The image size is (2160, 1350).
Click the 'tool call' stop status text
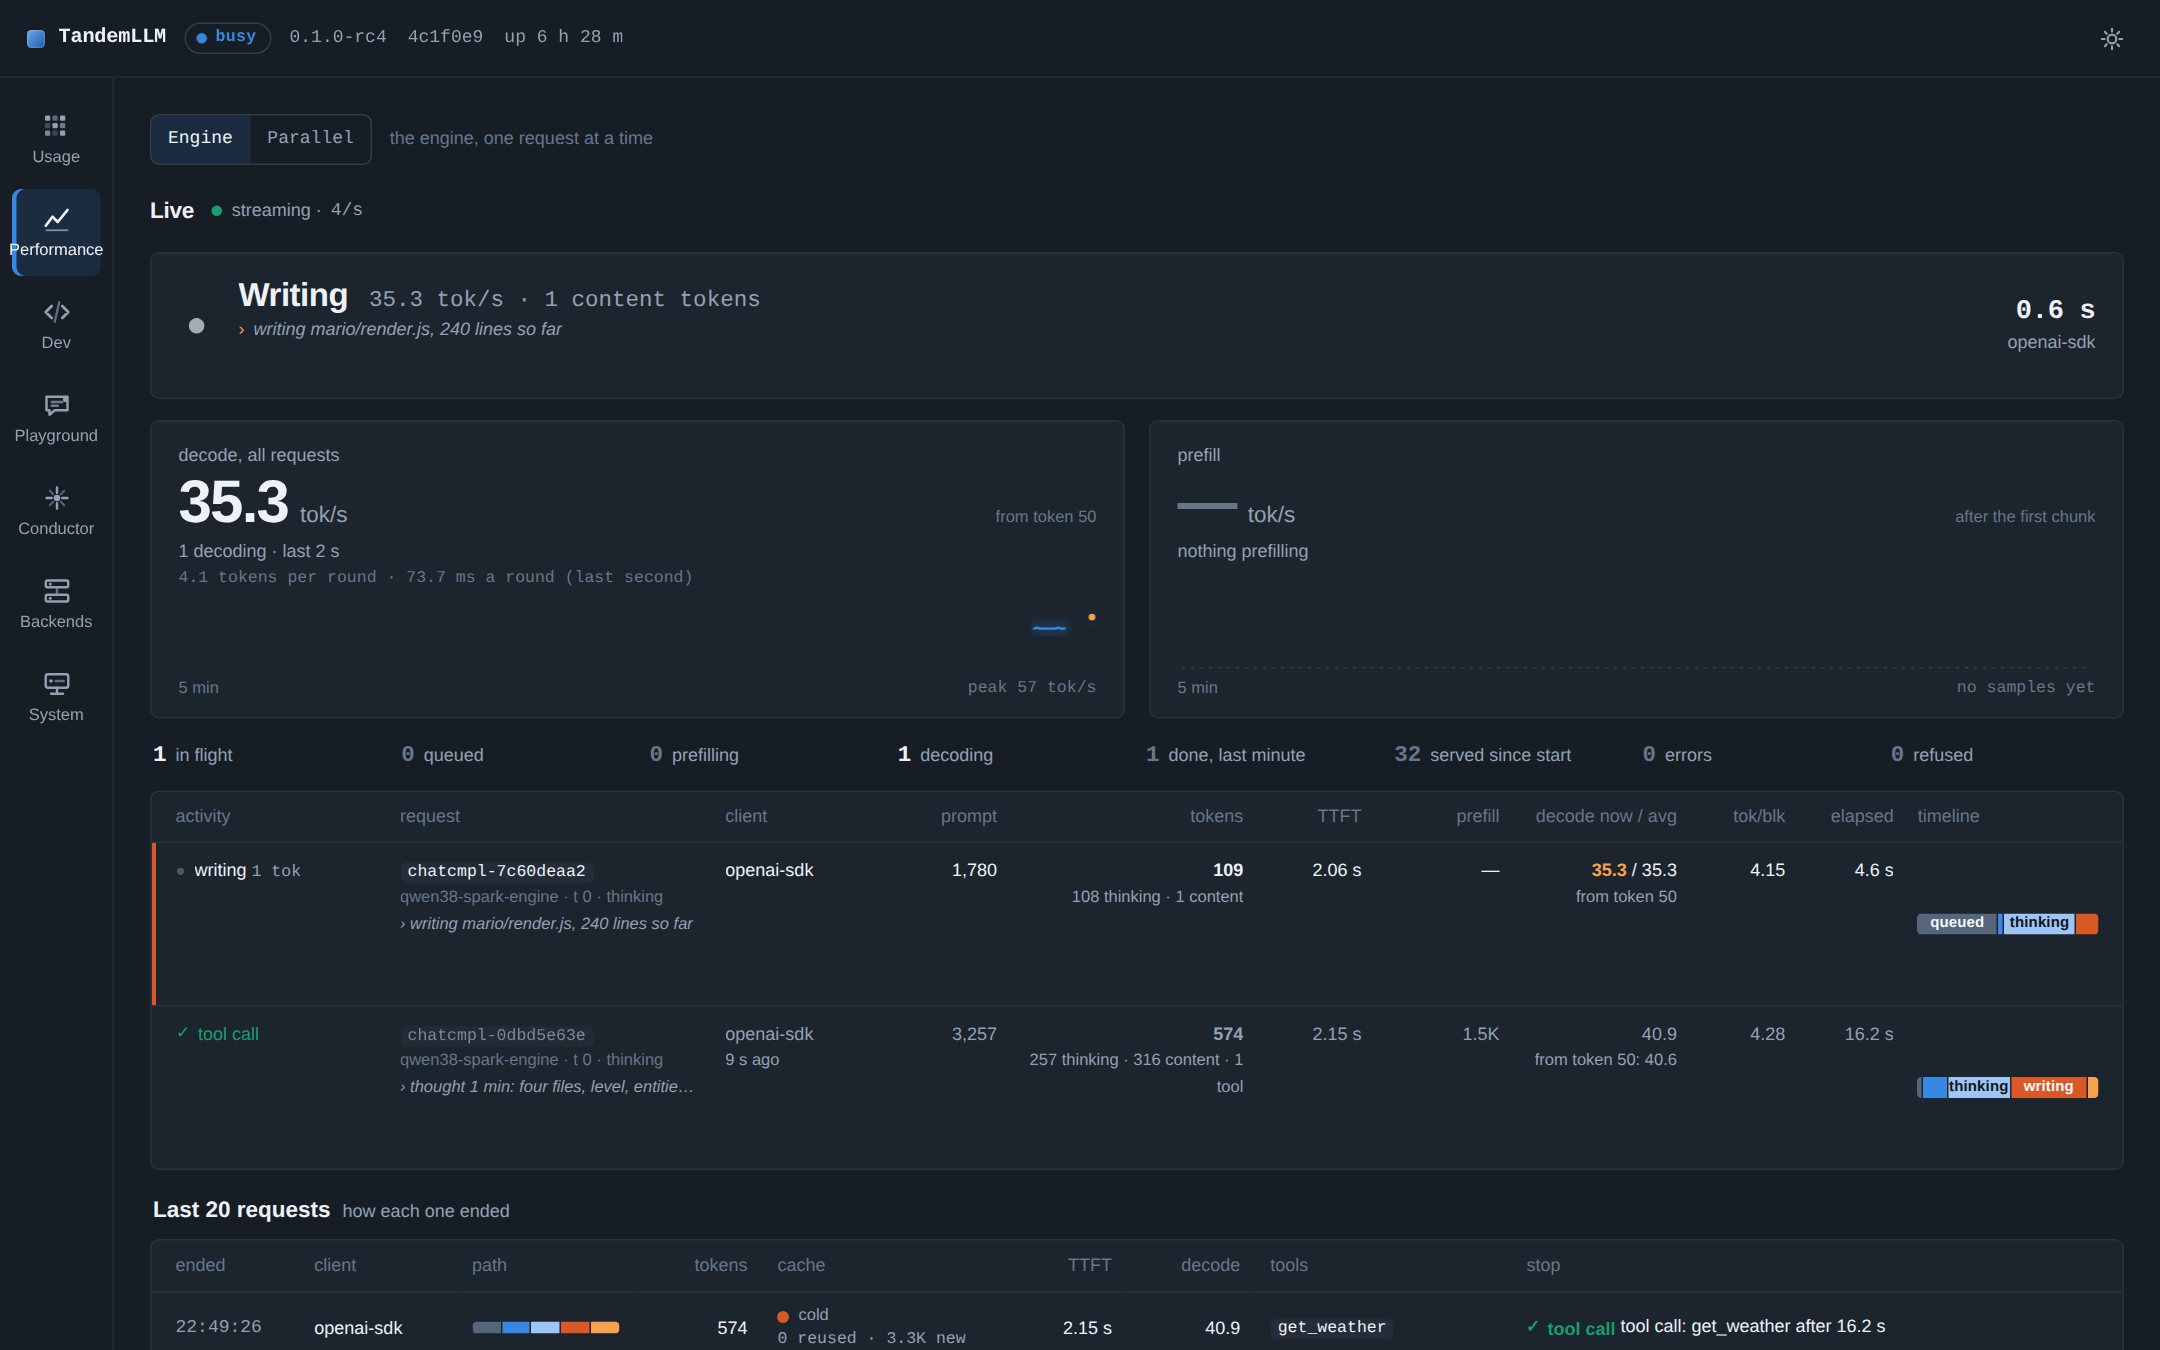pyautogui.click(x=1580, y=1328)
